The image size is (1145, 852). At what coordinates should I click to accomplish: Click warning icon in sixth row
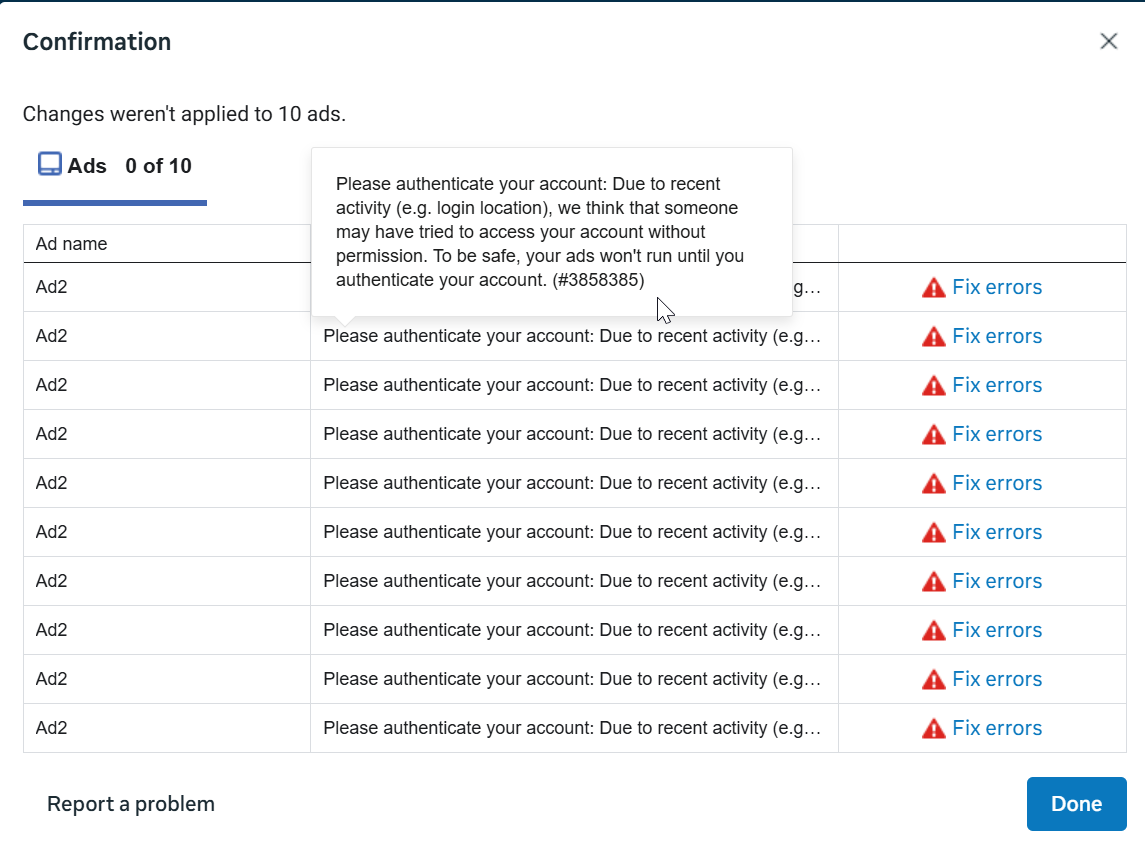(x=933, y=532)
